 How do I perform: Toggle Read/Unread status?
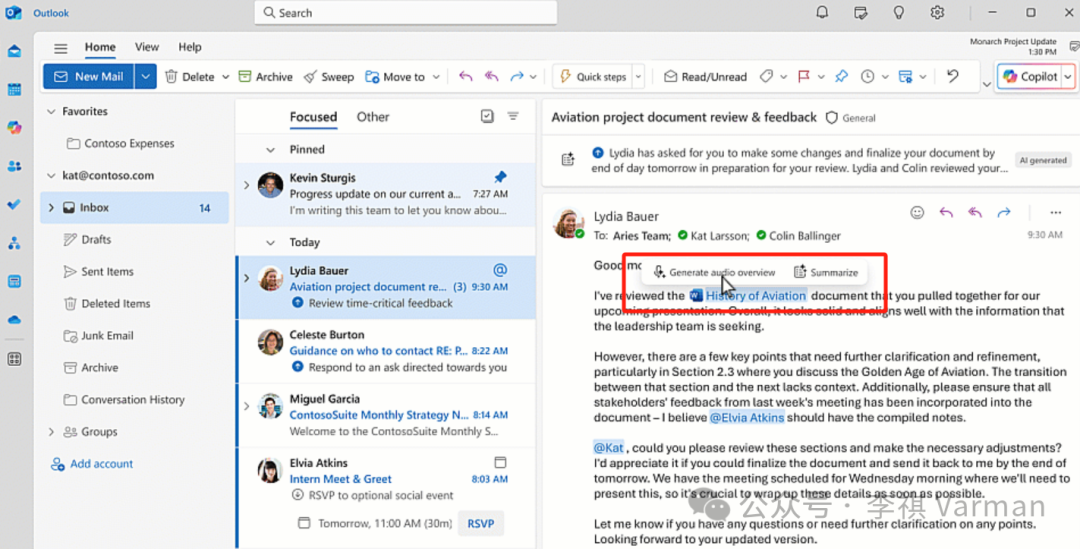[x=705, y=76]
